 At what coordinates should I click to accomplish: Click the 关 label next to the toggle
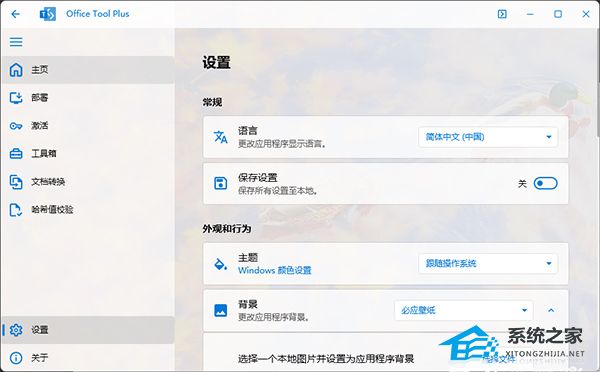pyautogui.click(x=522, y=184)
